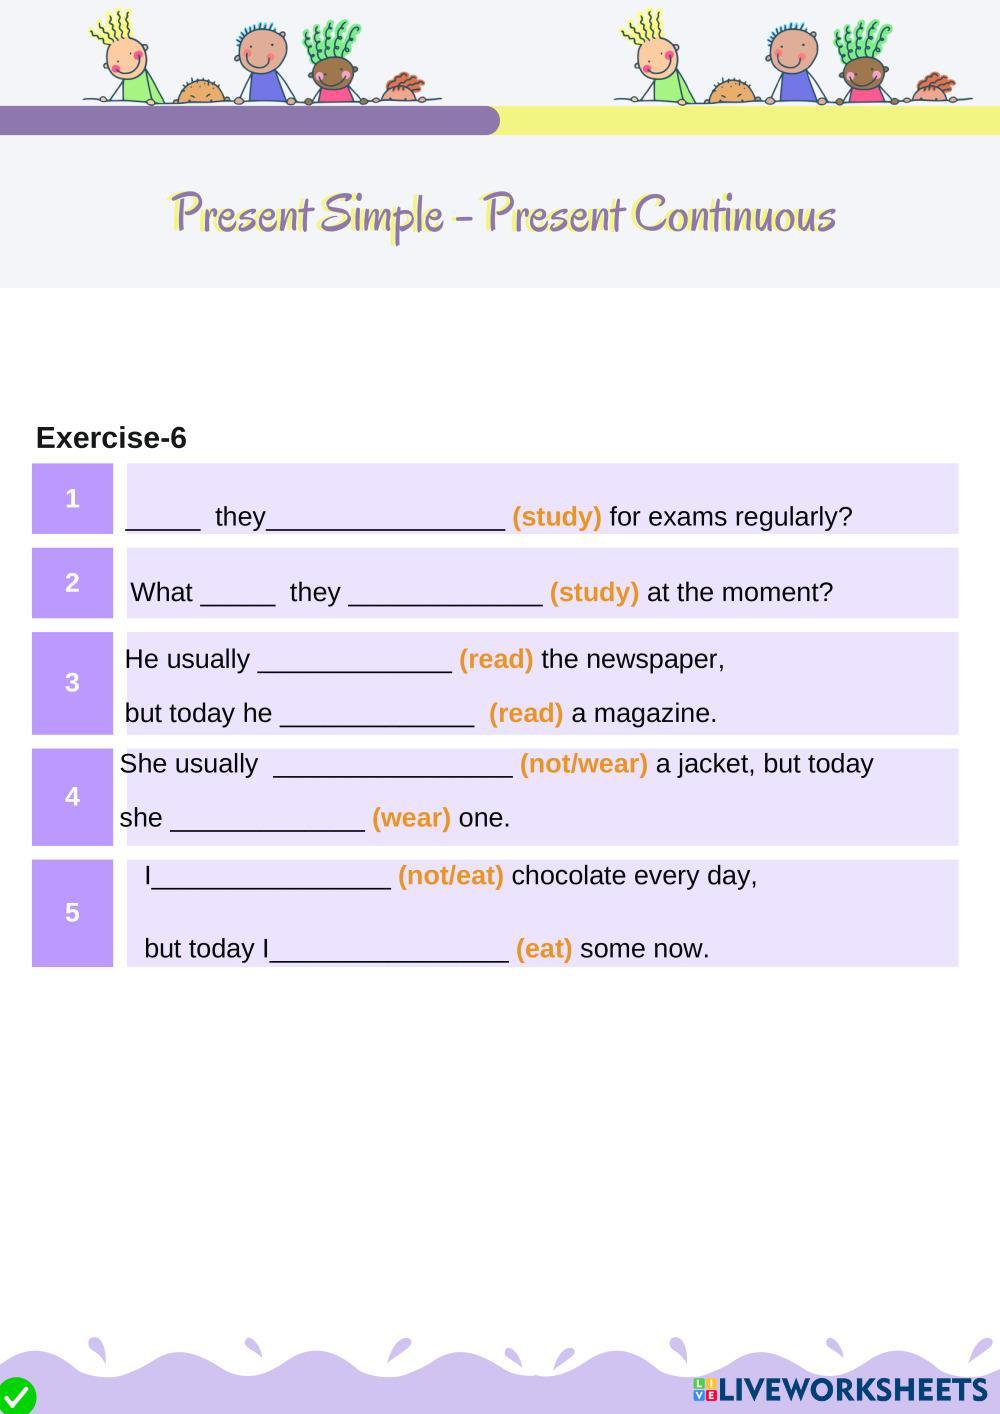Click the blank before "(wear) one."
This screenshot has width=1000, height=1414.
tap(267, 818)
